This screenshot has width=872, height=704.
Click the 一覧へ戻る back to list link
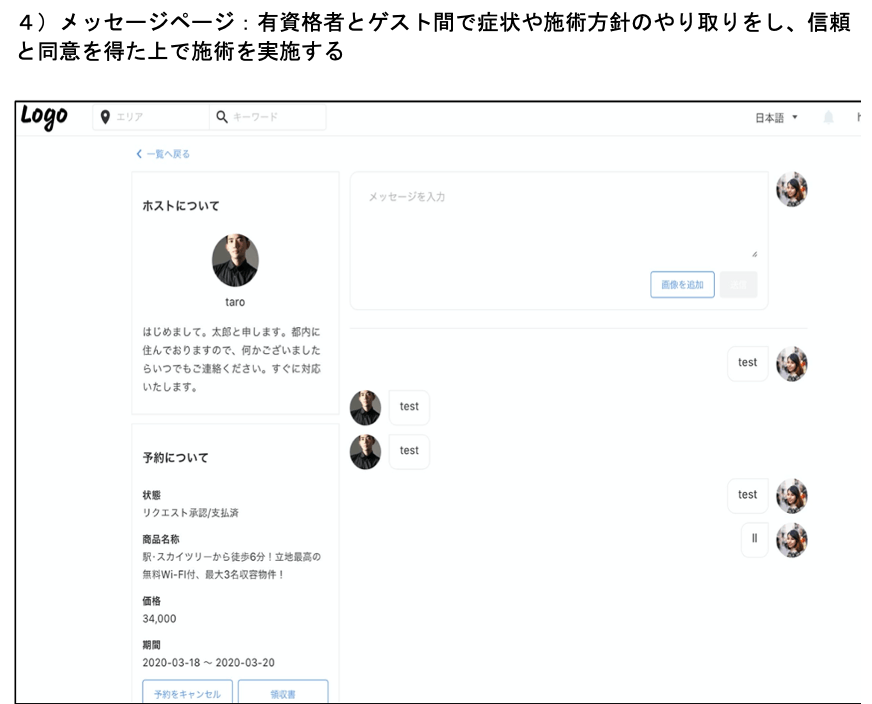click(168, 154)
